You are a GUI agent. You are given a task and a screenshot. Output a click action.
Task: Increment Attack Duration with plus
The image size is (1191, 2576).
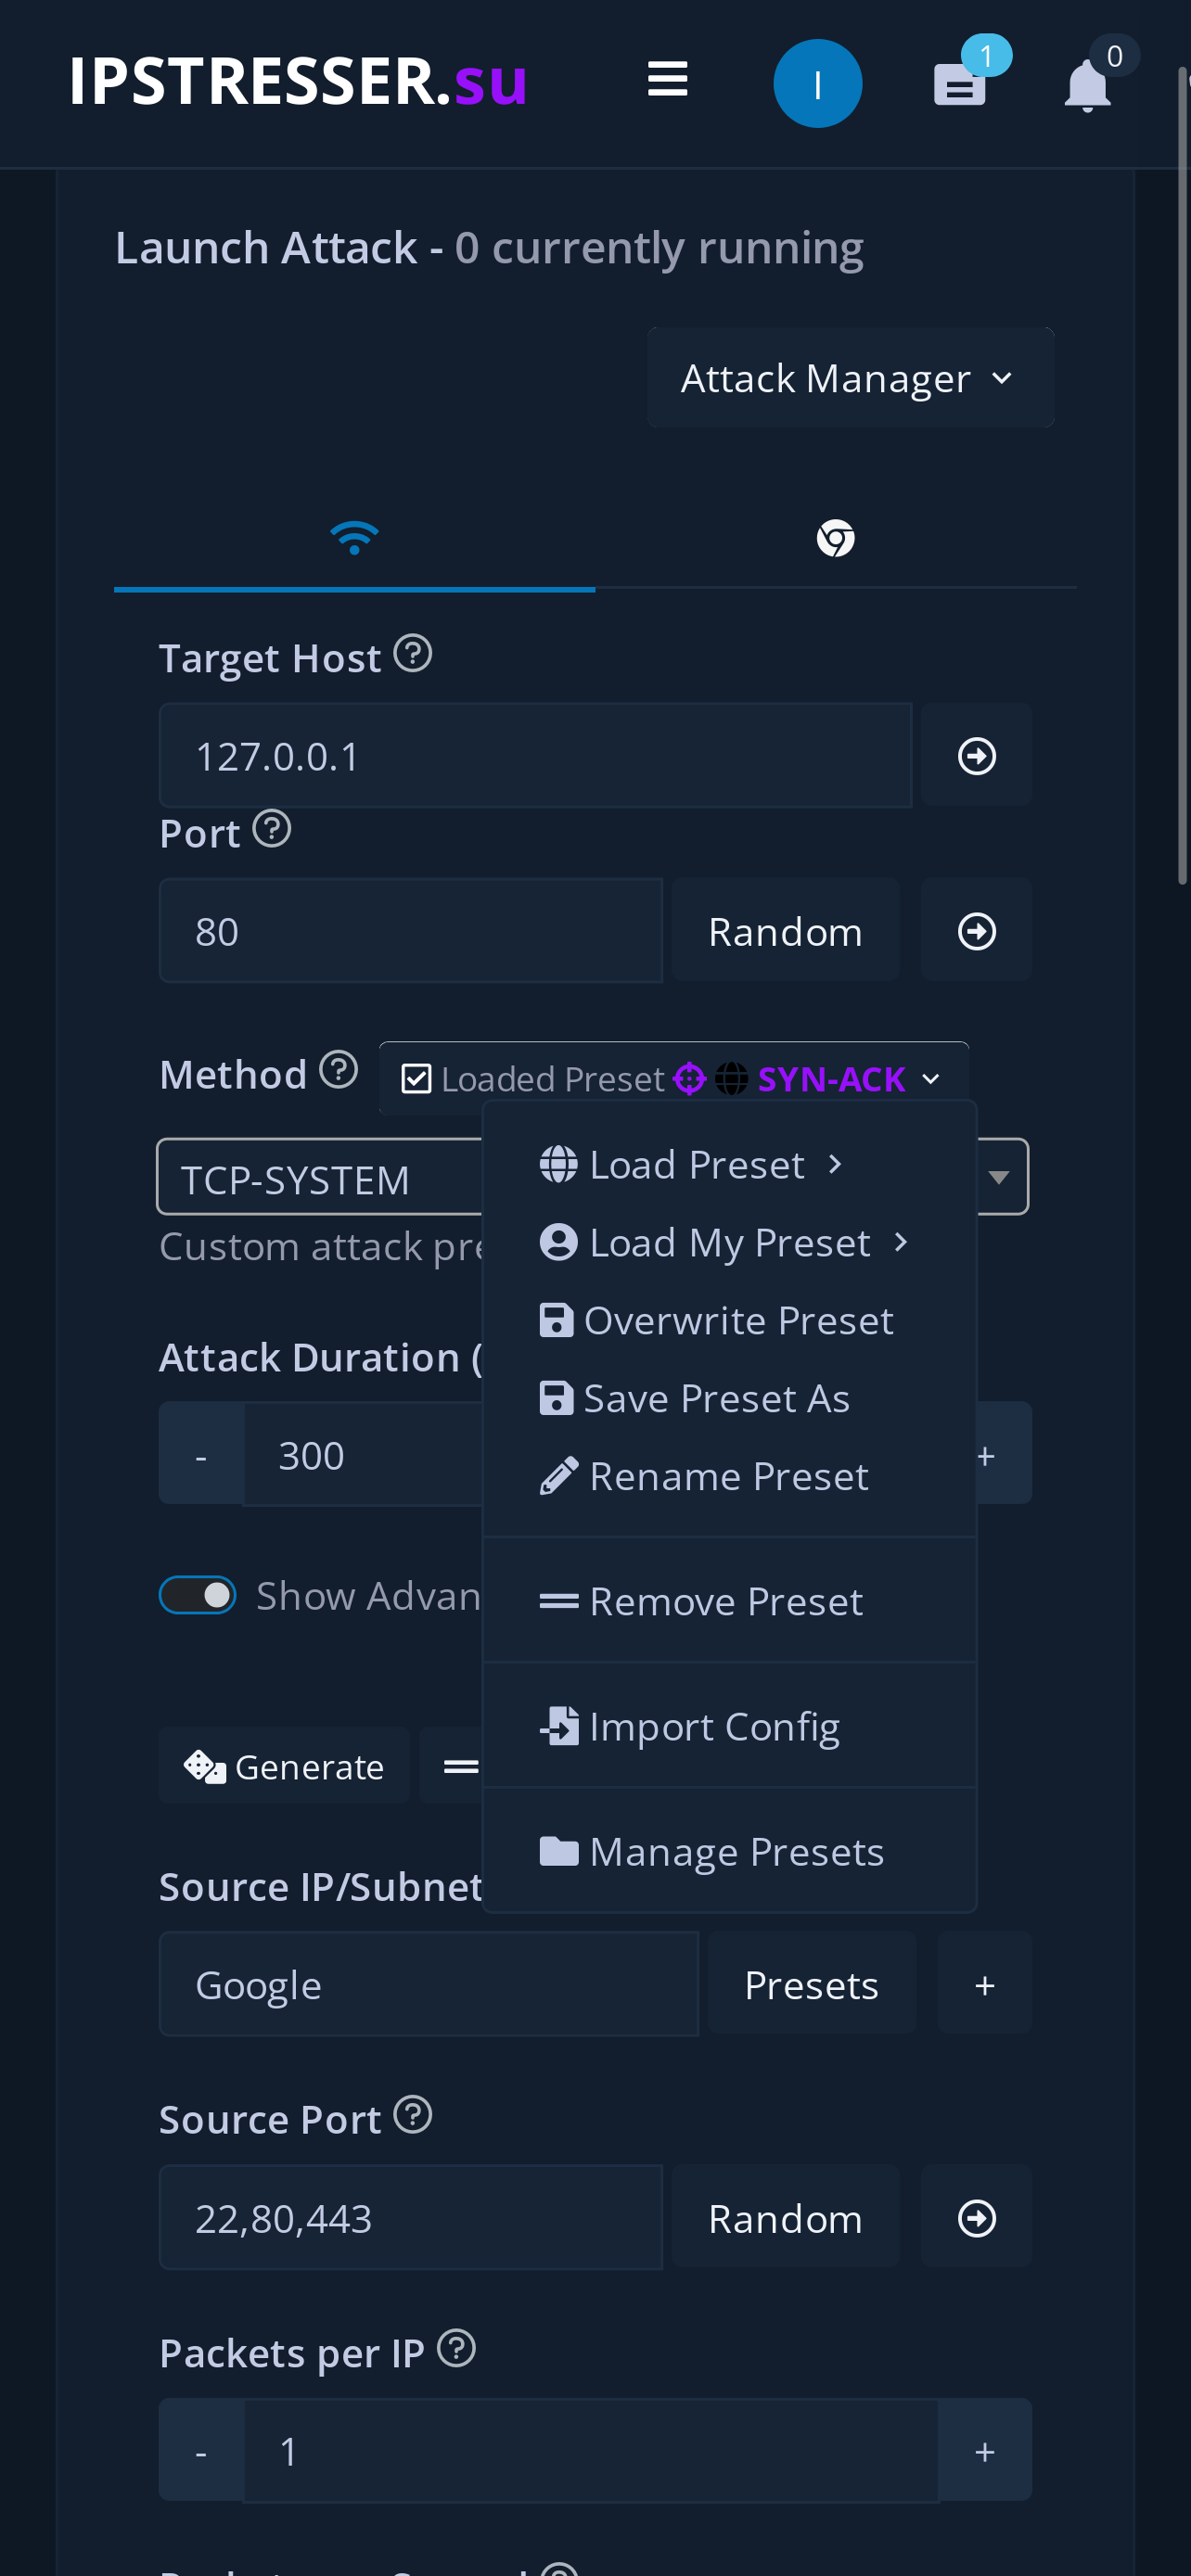pos(986,1453)
